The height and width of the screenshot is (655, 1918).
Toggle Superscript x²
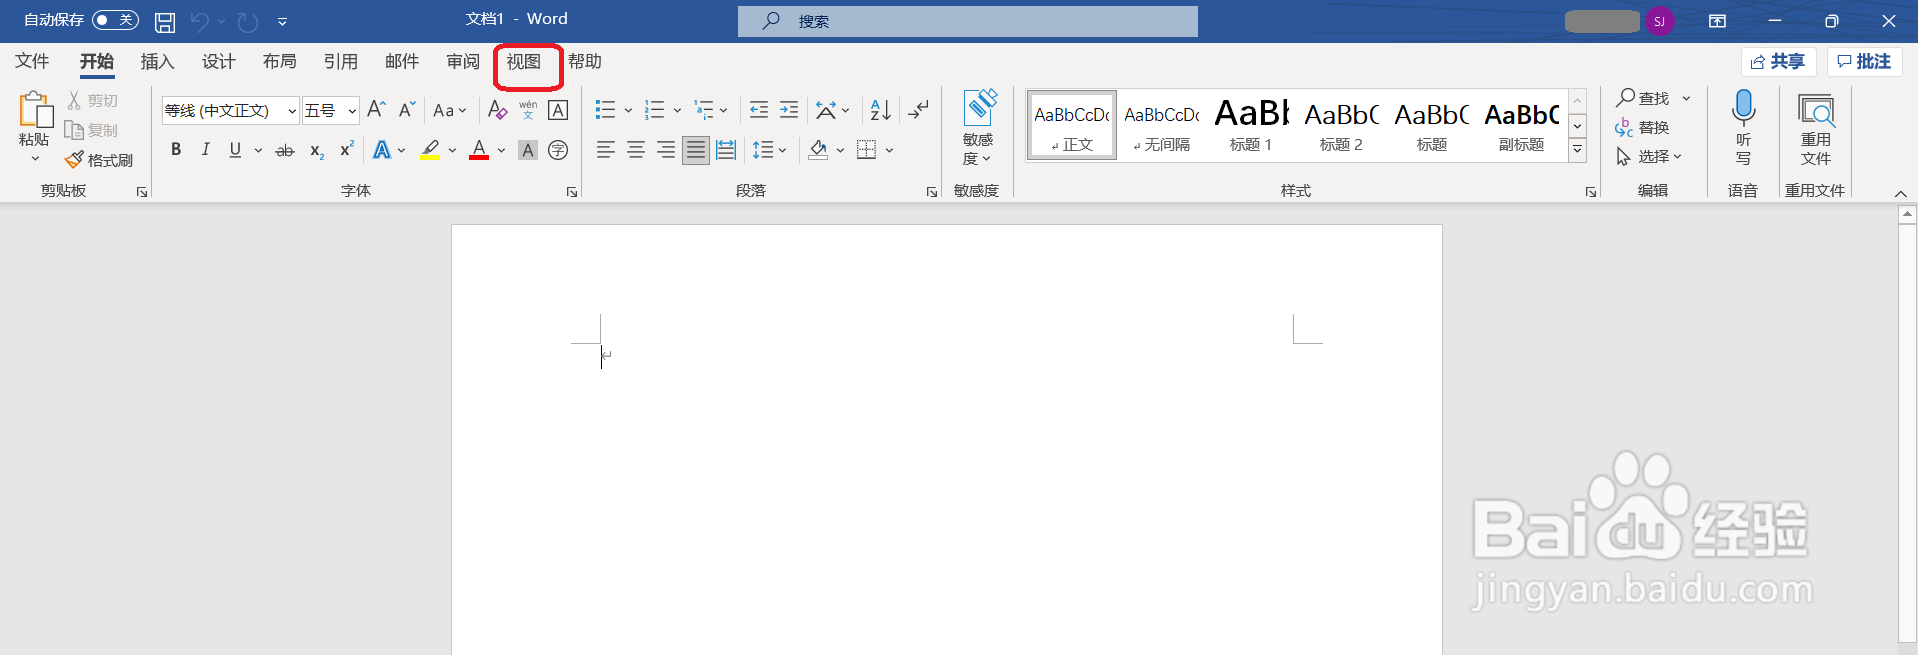pyautogui.click(x=347, y=149)
